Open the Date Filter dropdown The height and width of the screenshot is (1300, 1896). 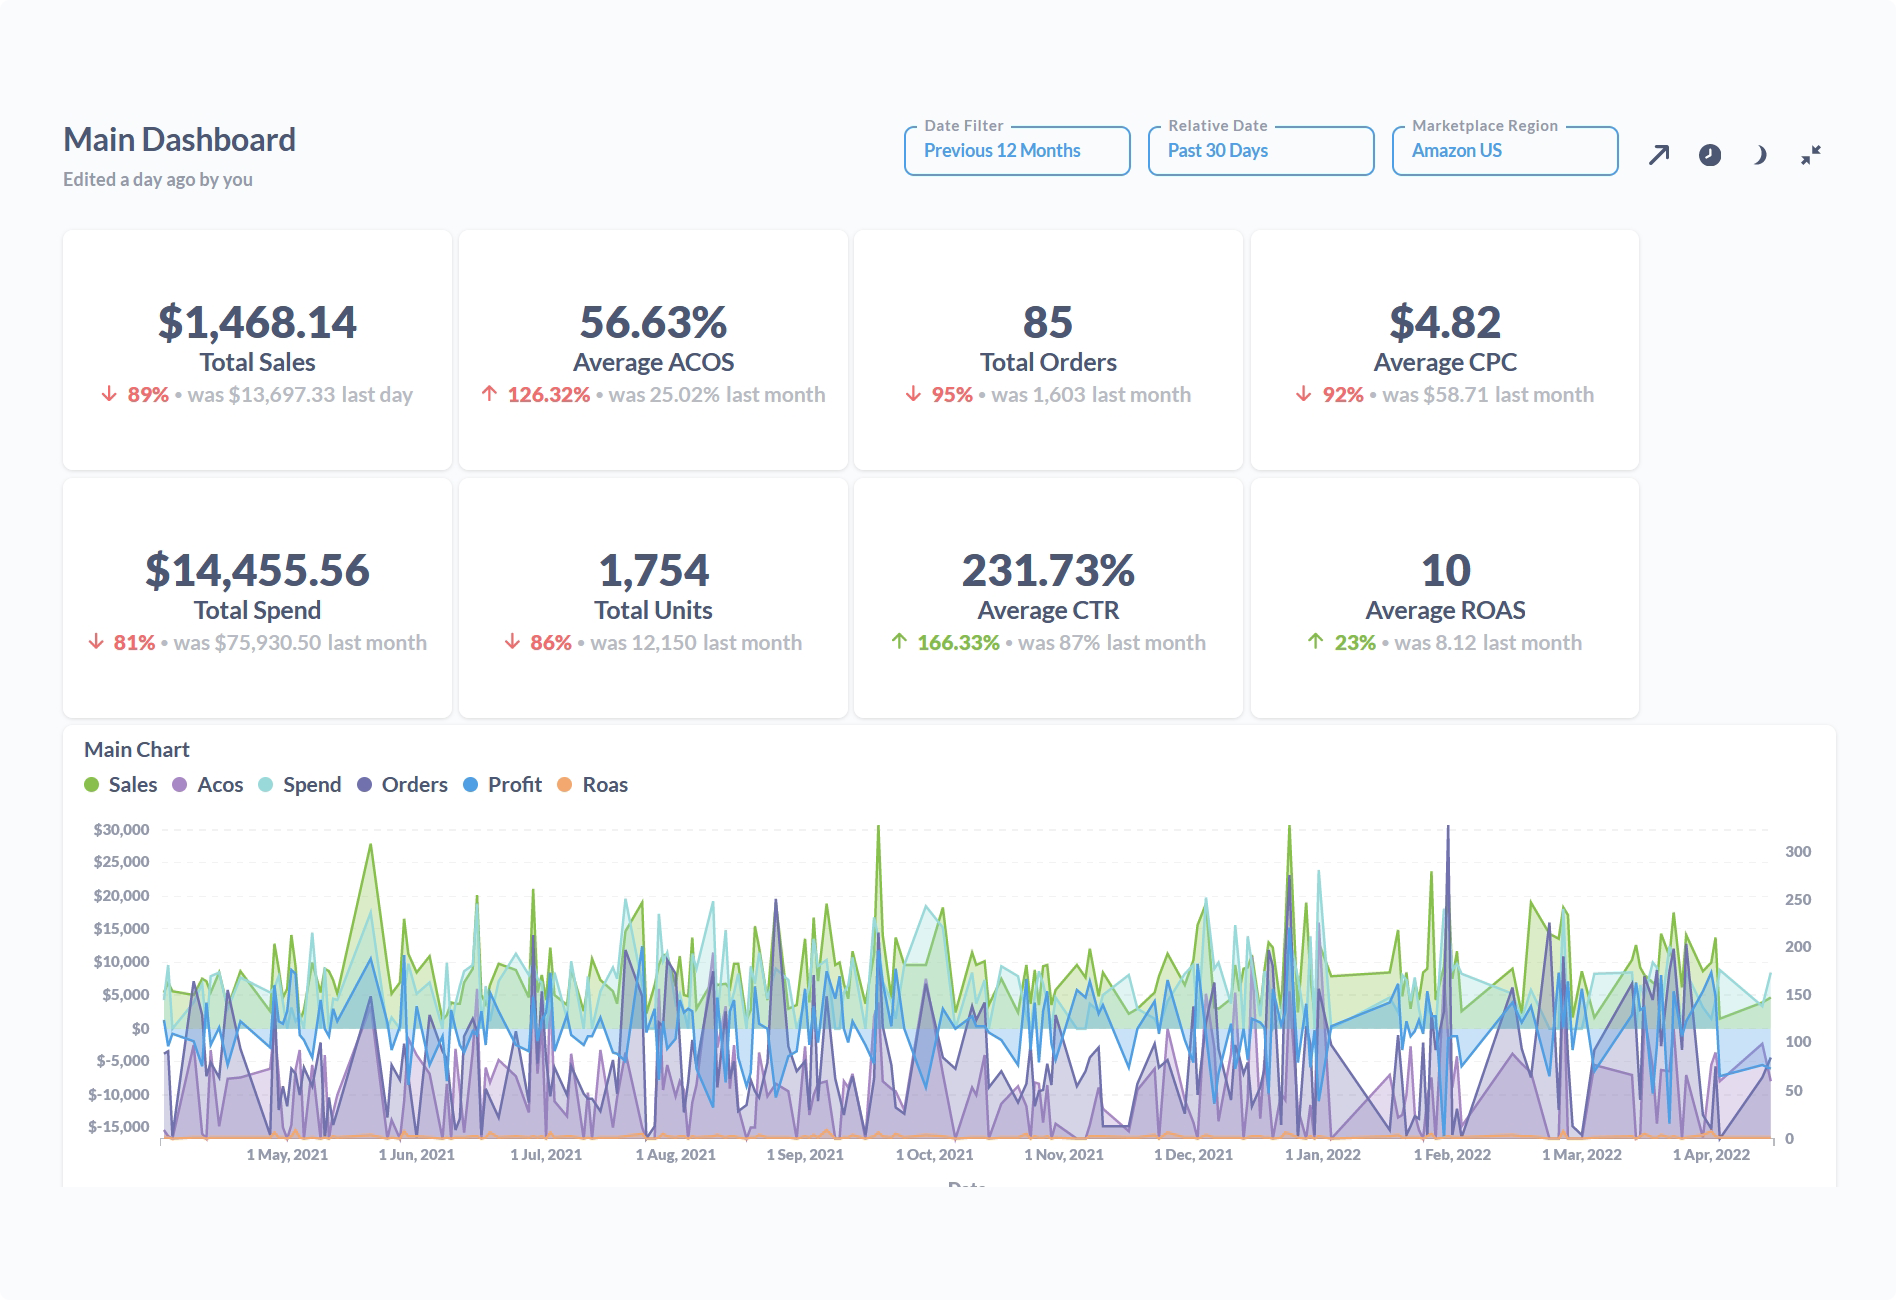coord(1017,150)
